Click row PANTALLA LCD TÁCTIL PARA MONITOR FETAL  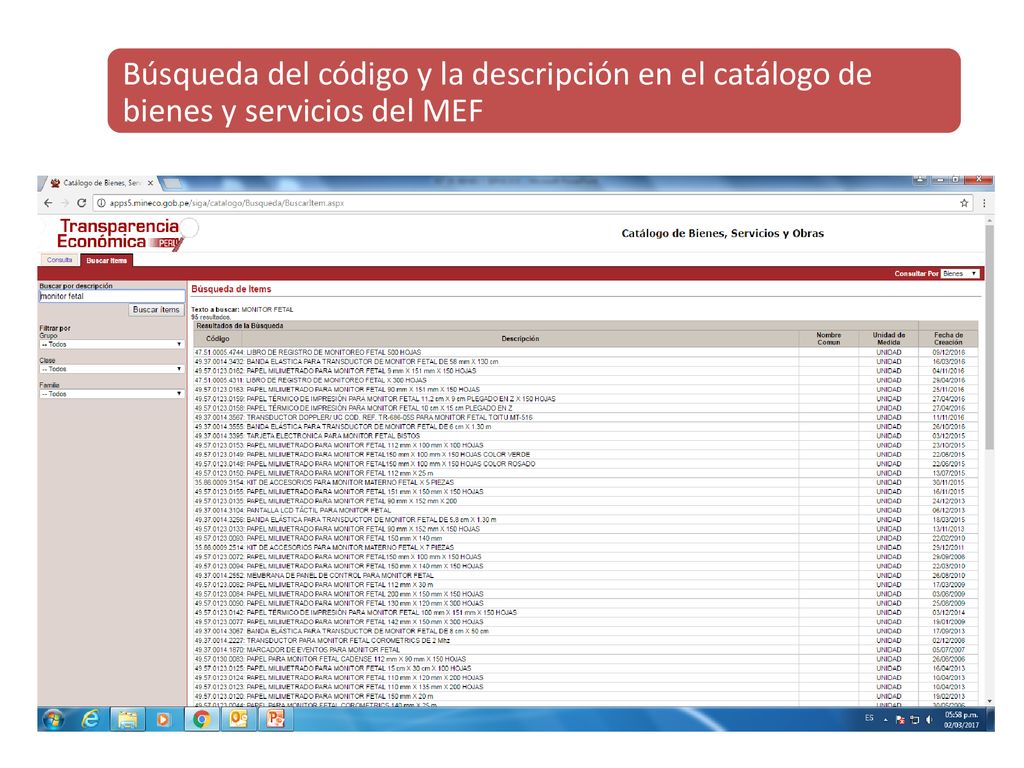(586, 510)
